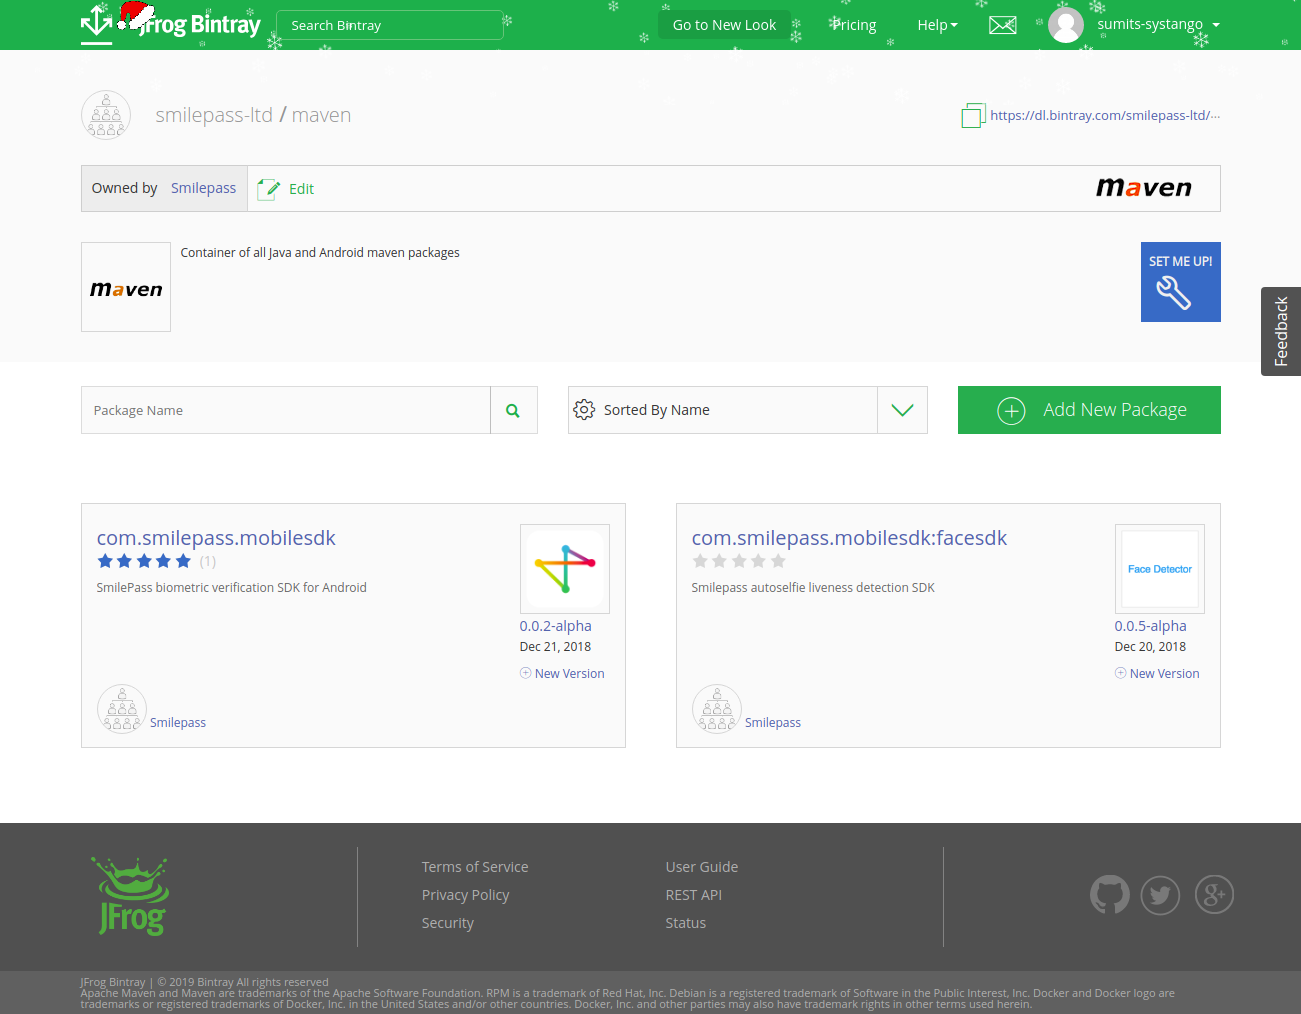
Task: Open com.smilepass.mobilesdk package title
Action: (x=216, y=538)
